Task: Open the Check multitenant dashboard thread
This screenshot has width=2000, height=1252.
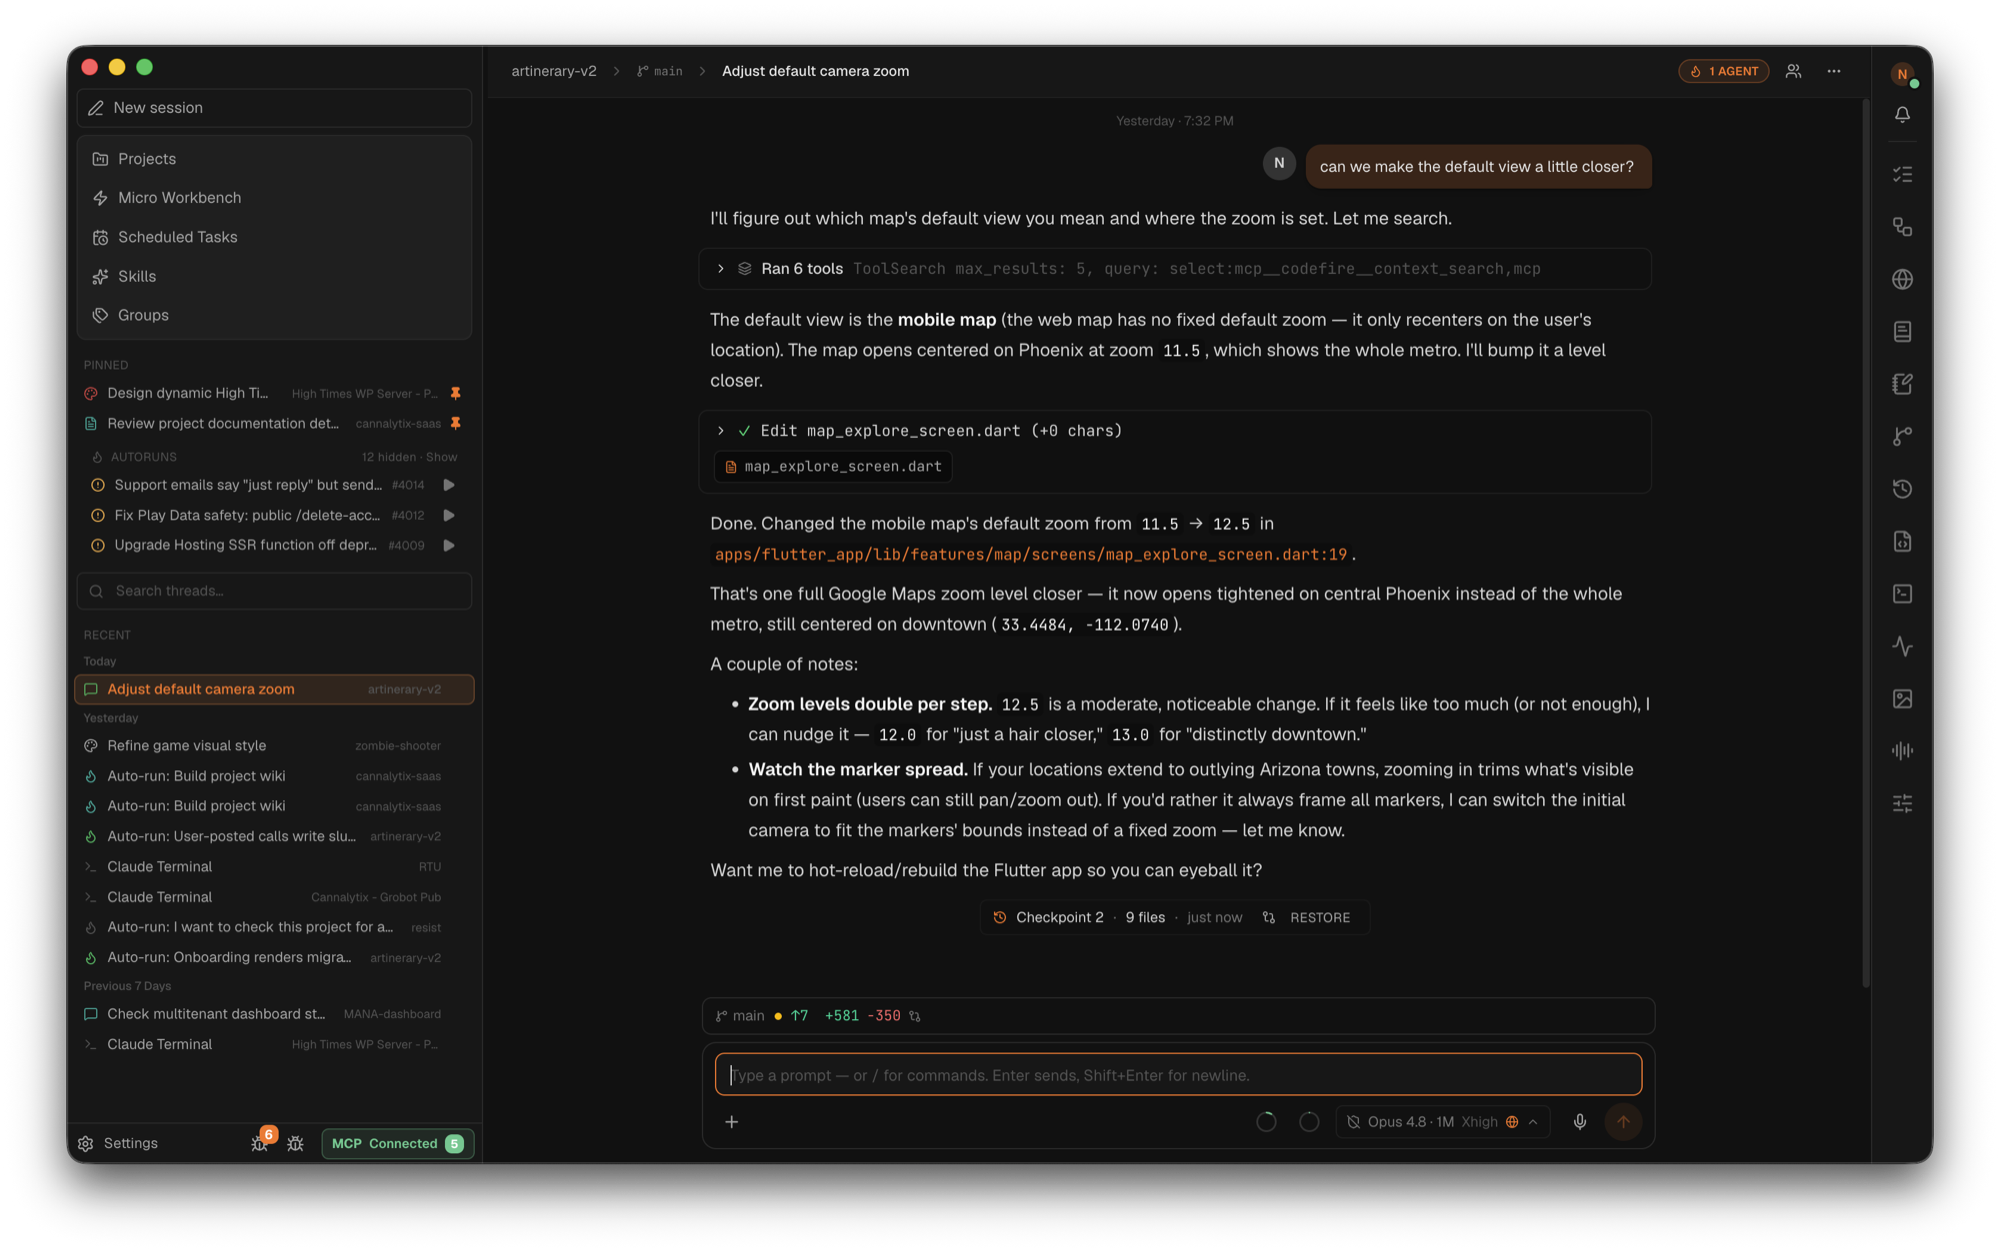Action: (274, 1014)
